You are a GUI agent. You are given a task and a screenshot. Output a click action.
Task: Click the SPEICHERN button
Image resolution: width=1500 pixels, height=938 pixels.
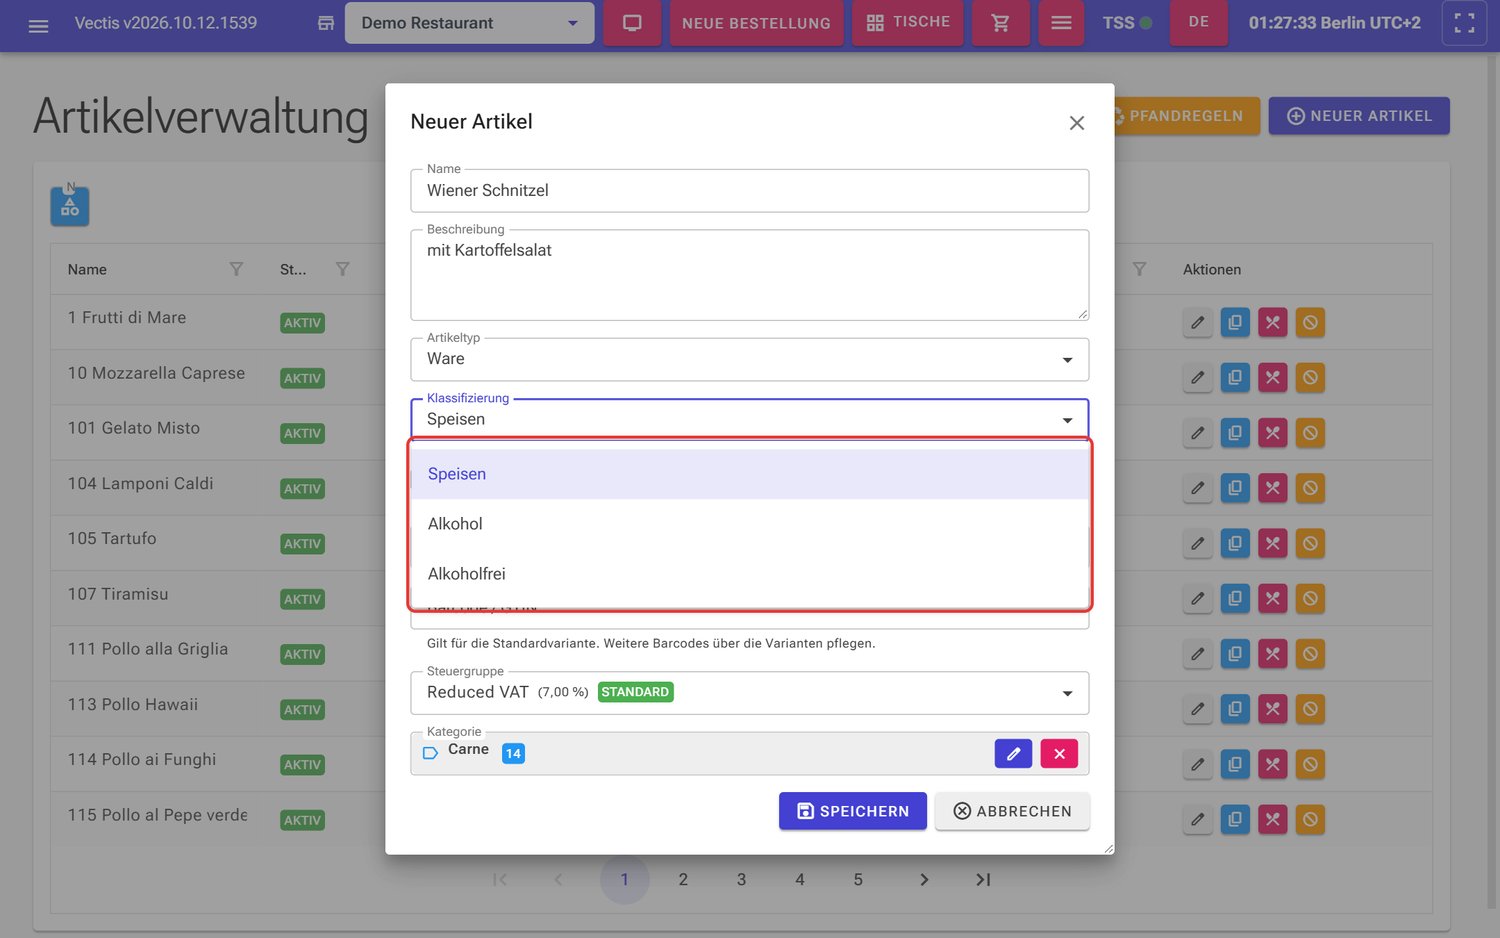(852, 811)
